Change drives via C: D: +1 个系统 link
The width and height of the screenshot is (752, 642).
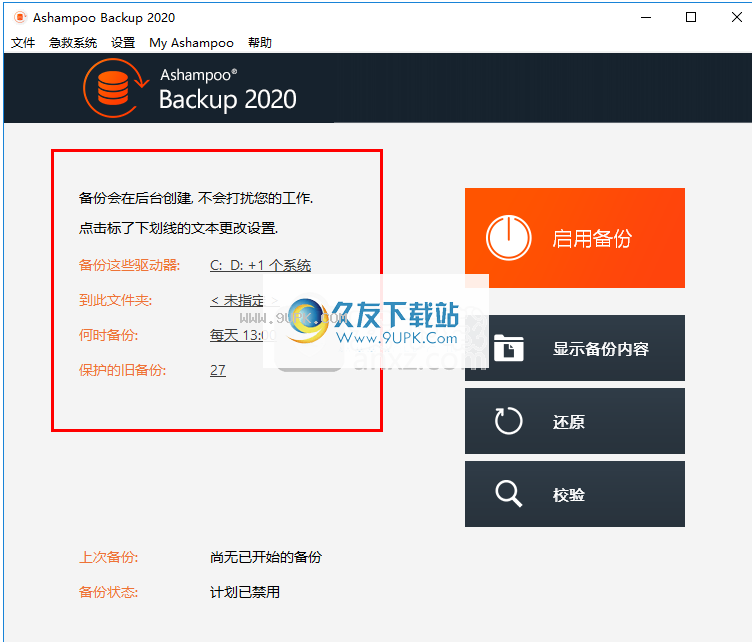click(260, 265)
